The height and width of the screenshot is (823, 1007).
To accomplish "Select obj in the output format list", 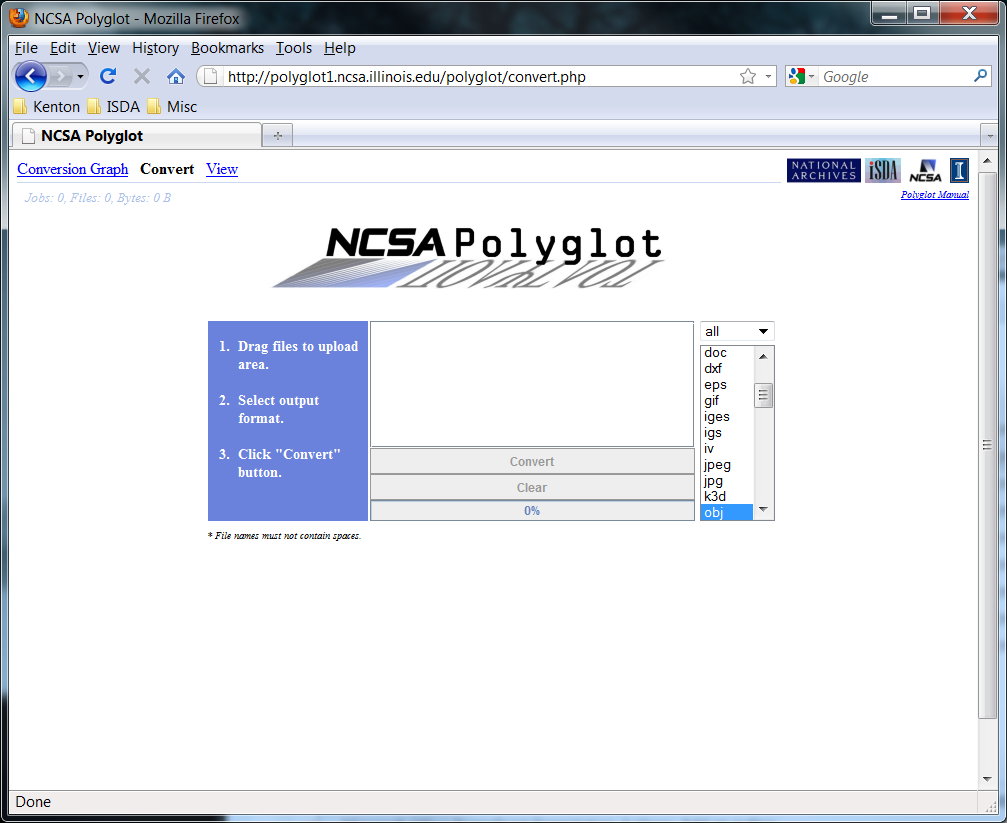I will tap(726, 512).
